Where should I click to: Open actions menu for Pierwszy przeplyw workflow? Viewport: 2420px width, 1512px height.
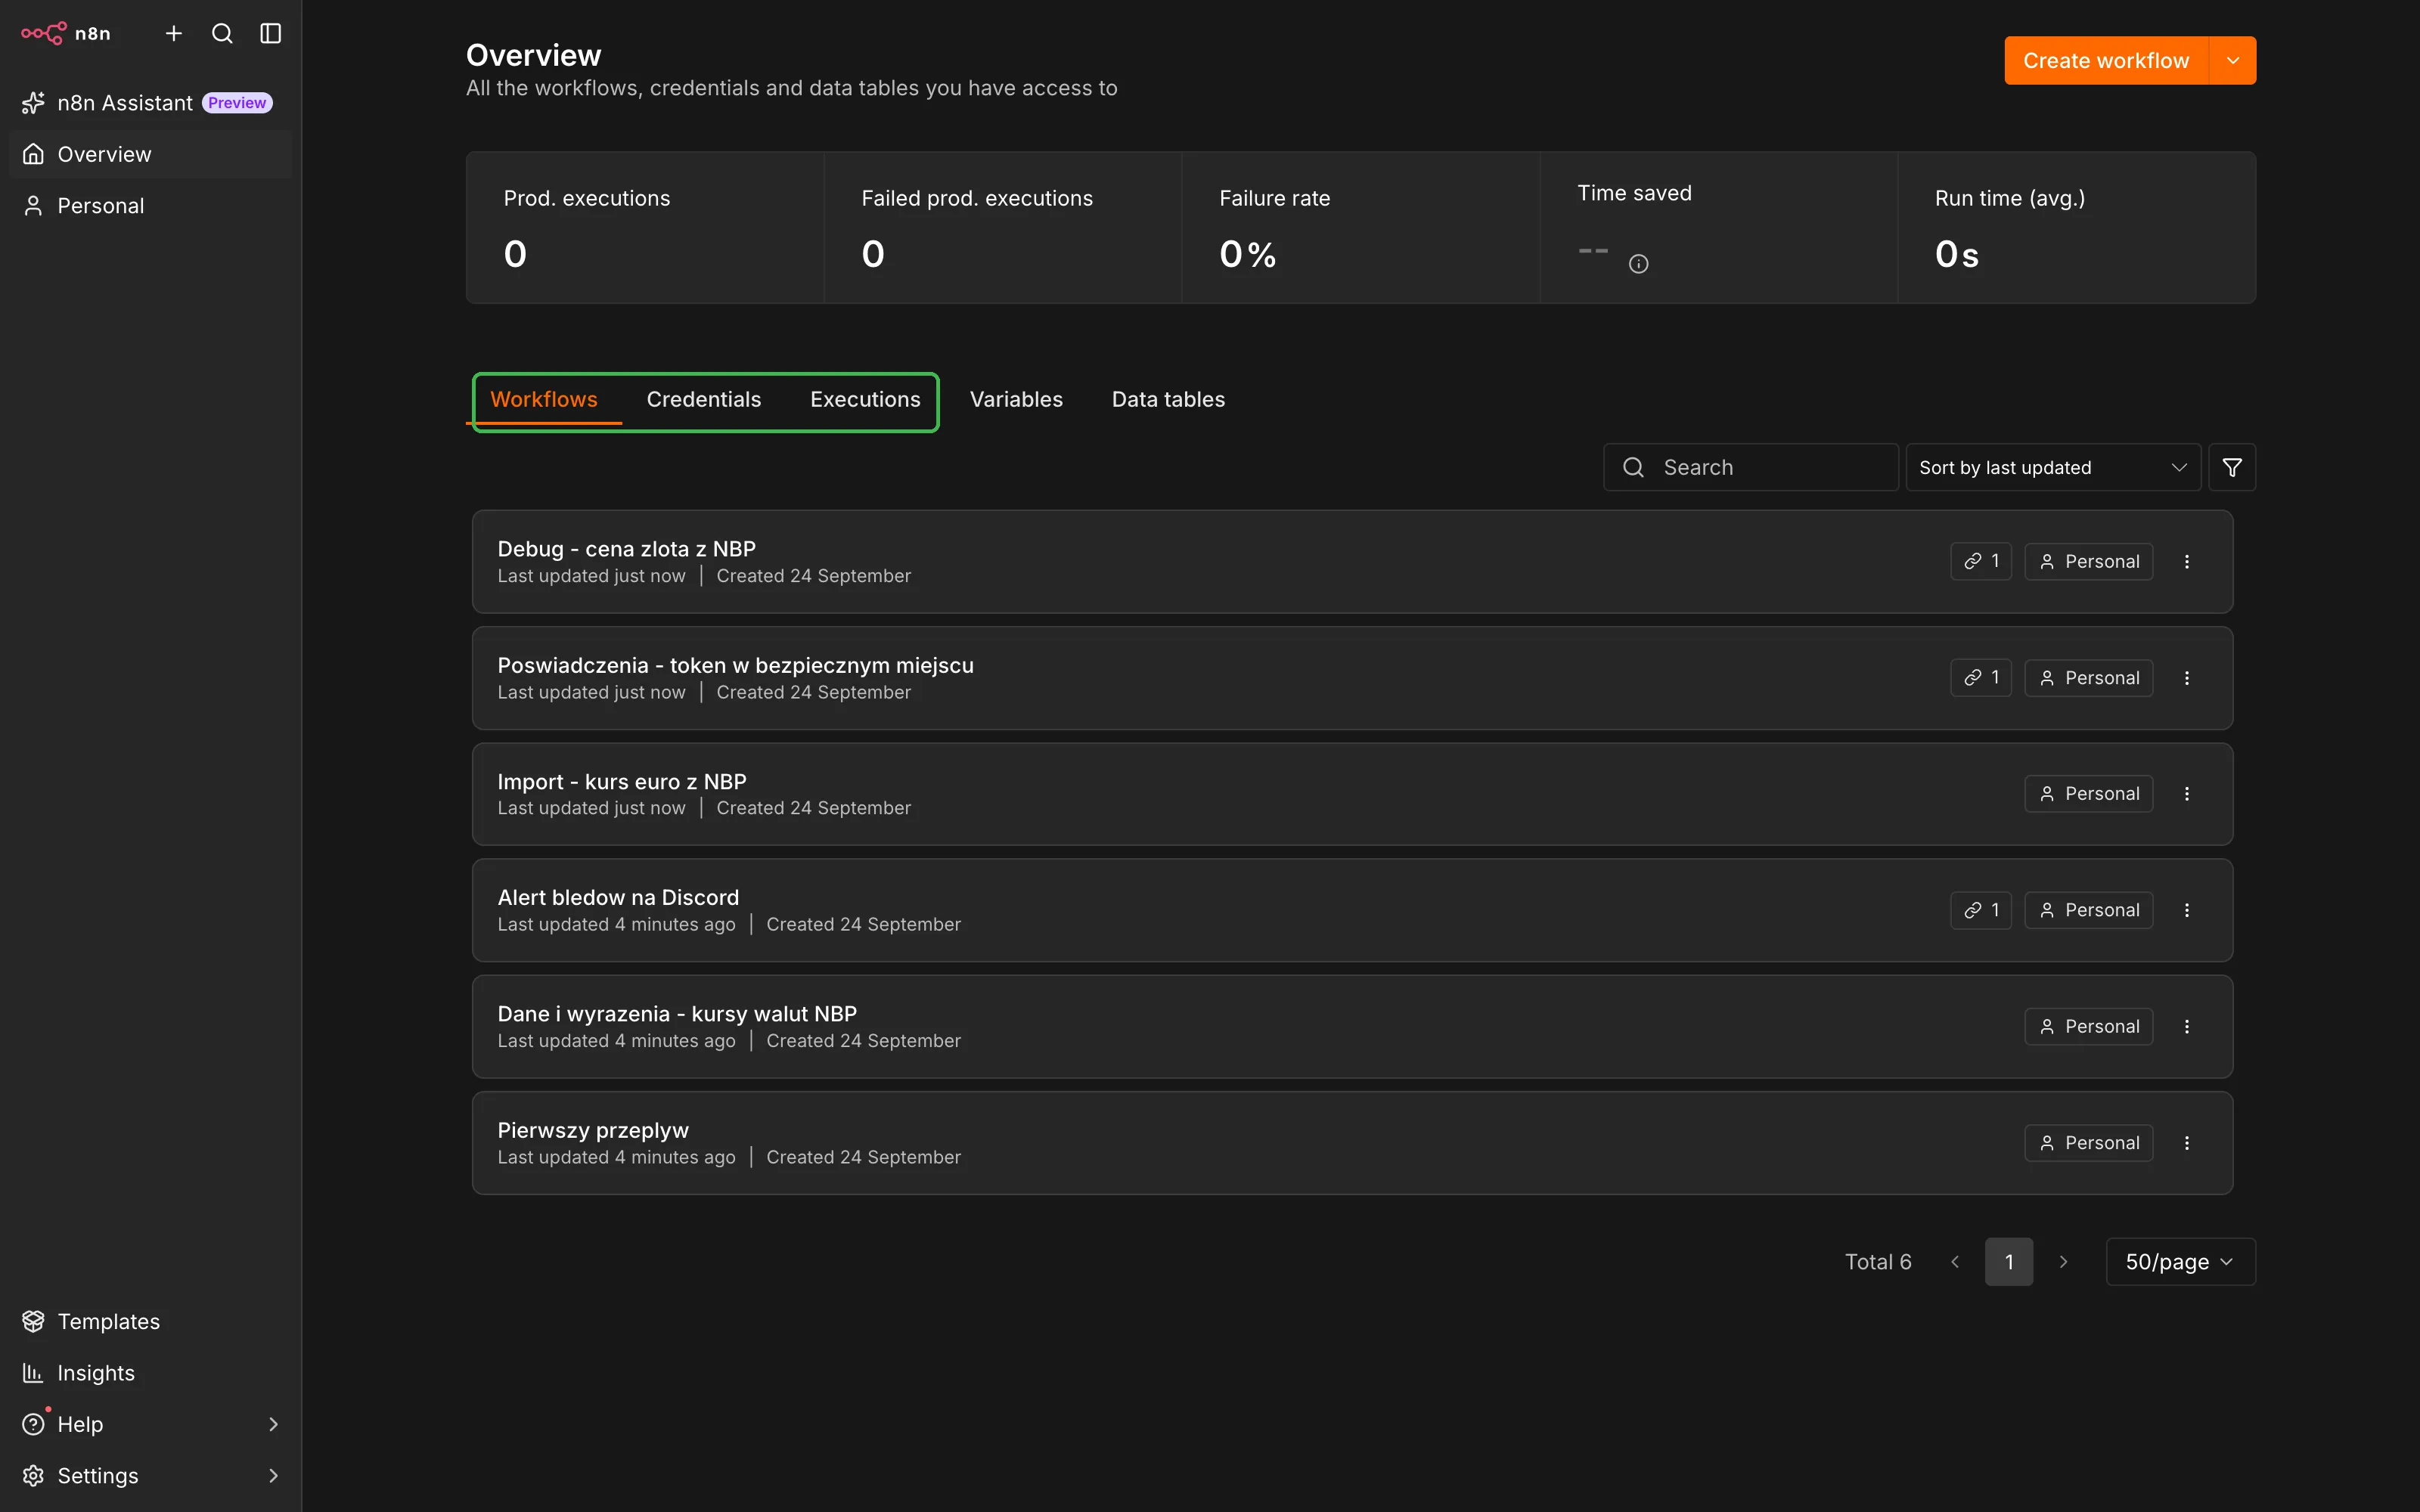tap(2187, 1143)
